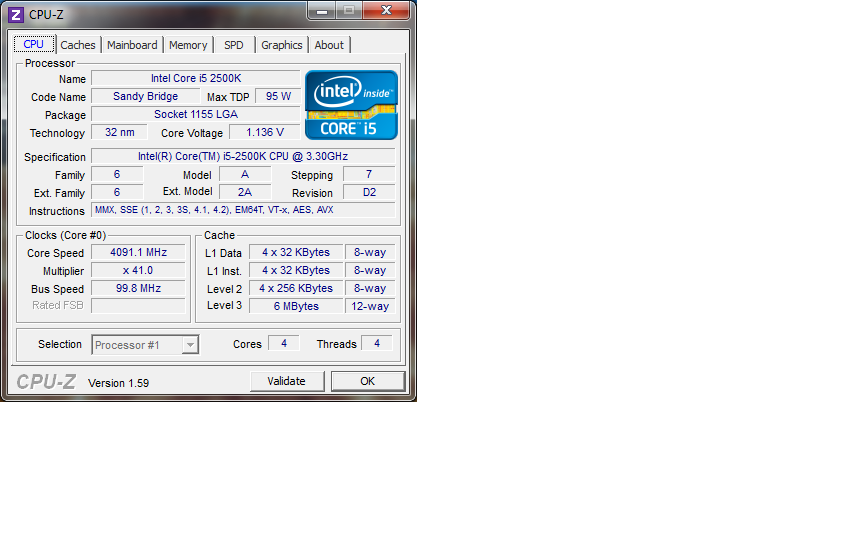Click the Code Name value Sandy Bridge
The width and height of the screenshot is (864, 540).
pos(145,96)
